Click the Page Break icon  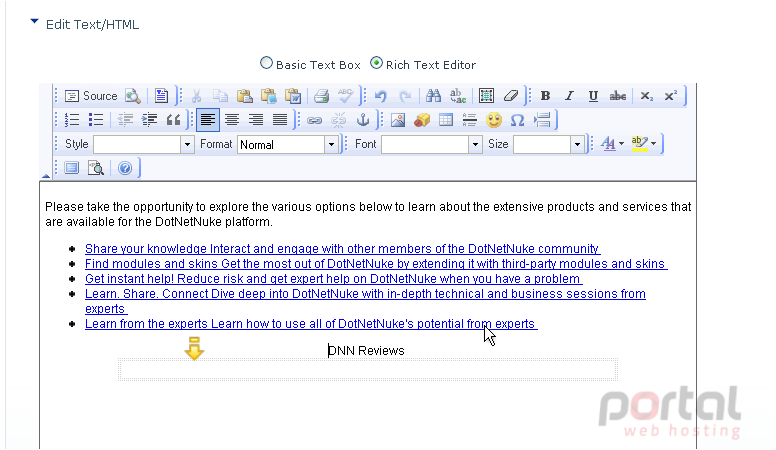[x=542, y=120]
